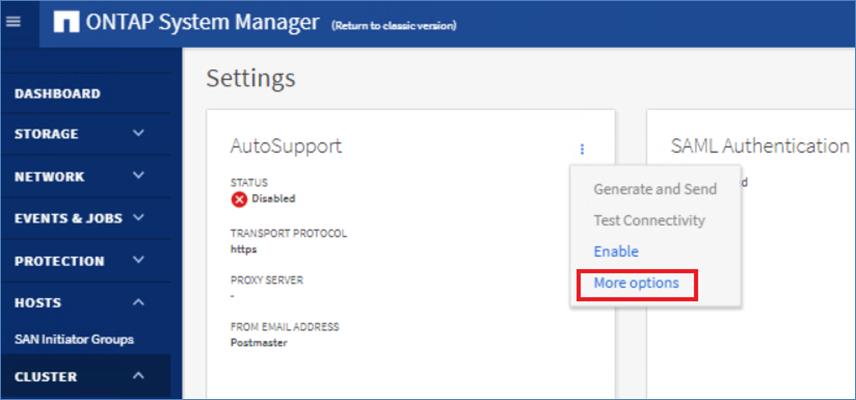Viewport: 856px width, 400px height.
Task: Click the red Disabled status icon
Action: tap(239, 200)
